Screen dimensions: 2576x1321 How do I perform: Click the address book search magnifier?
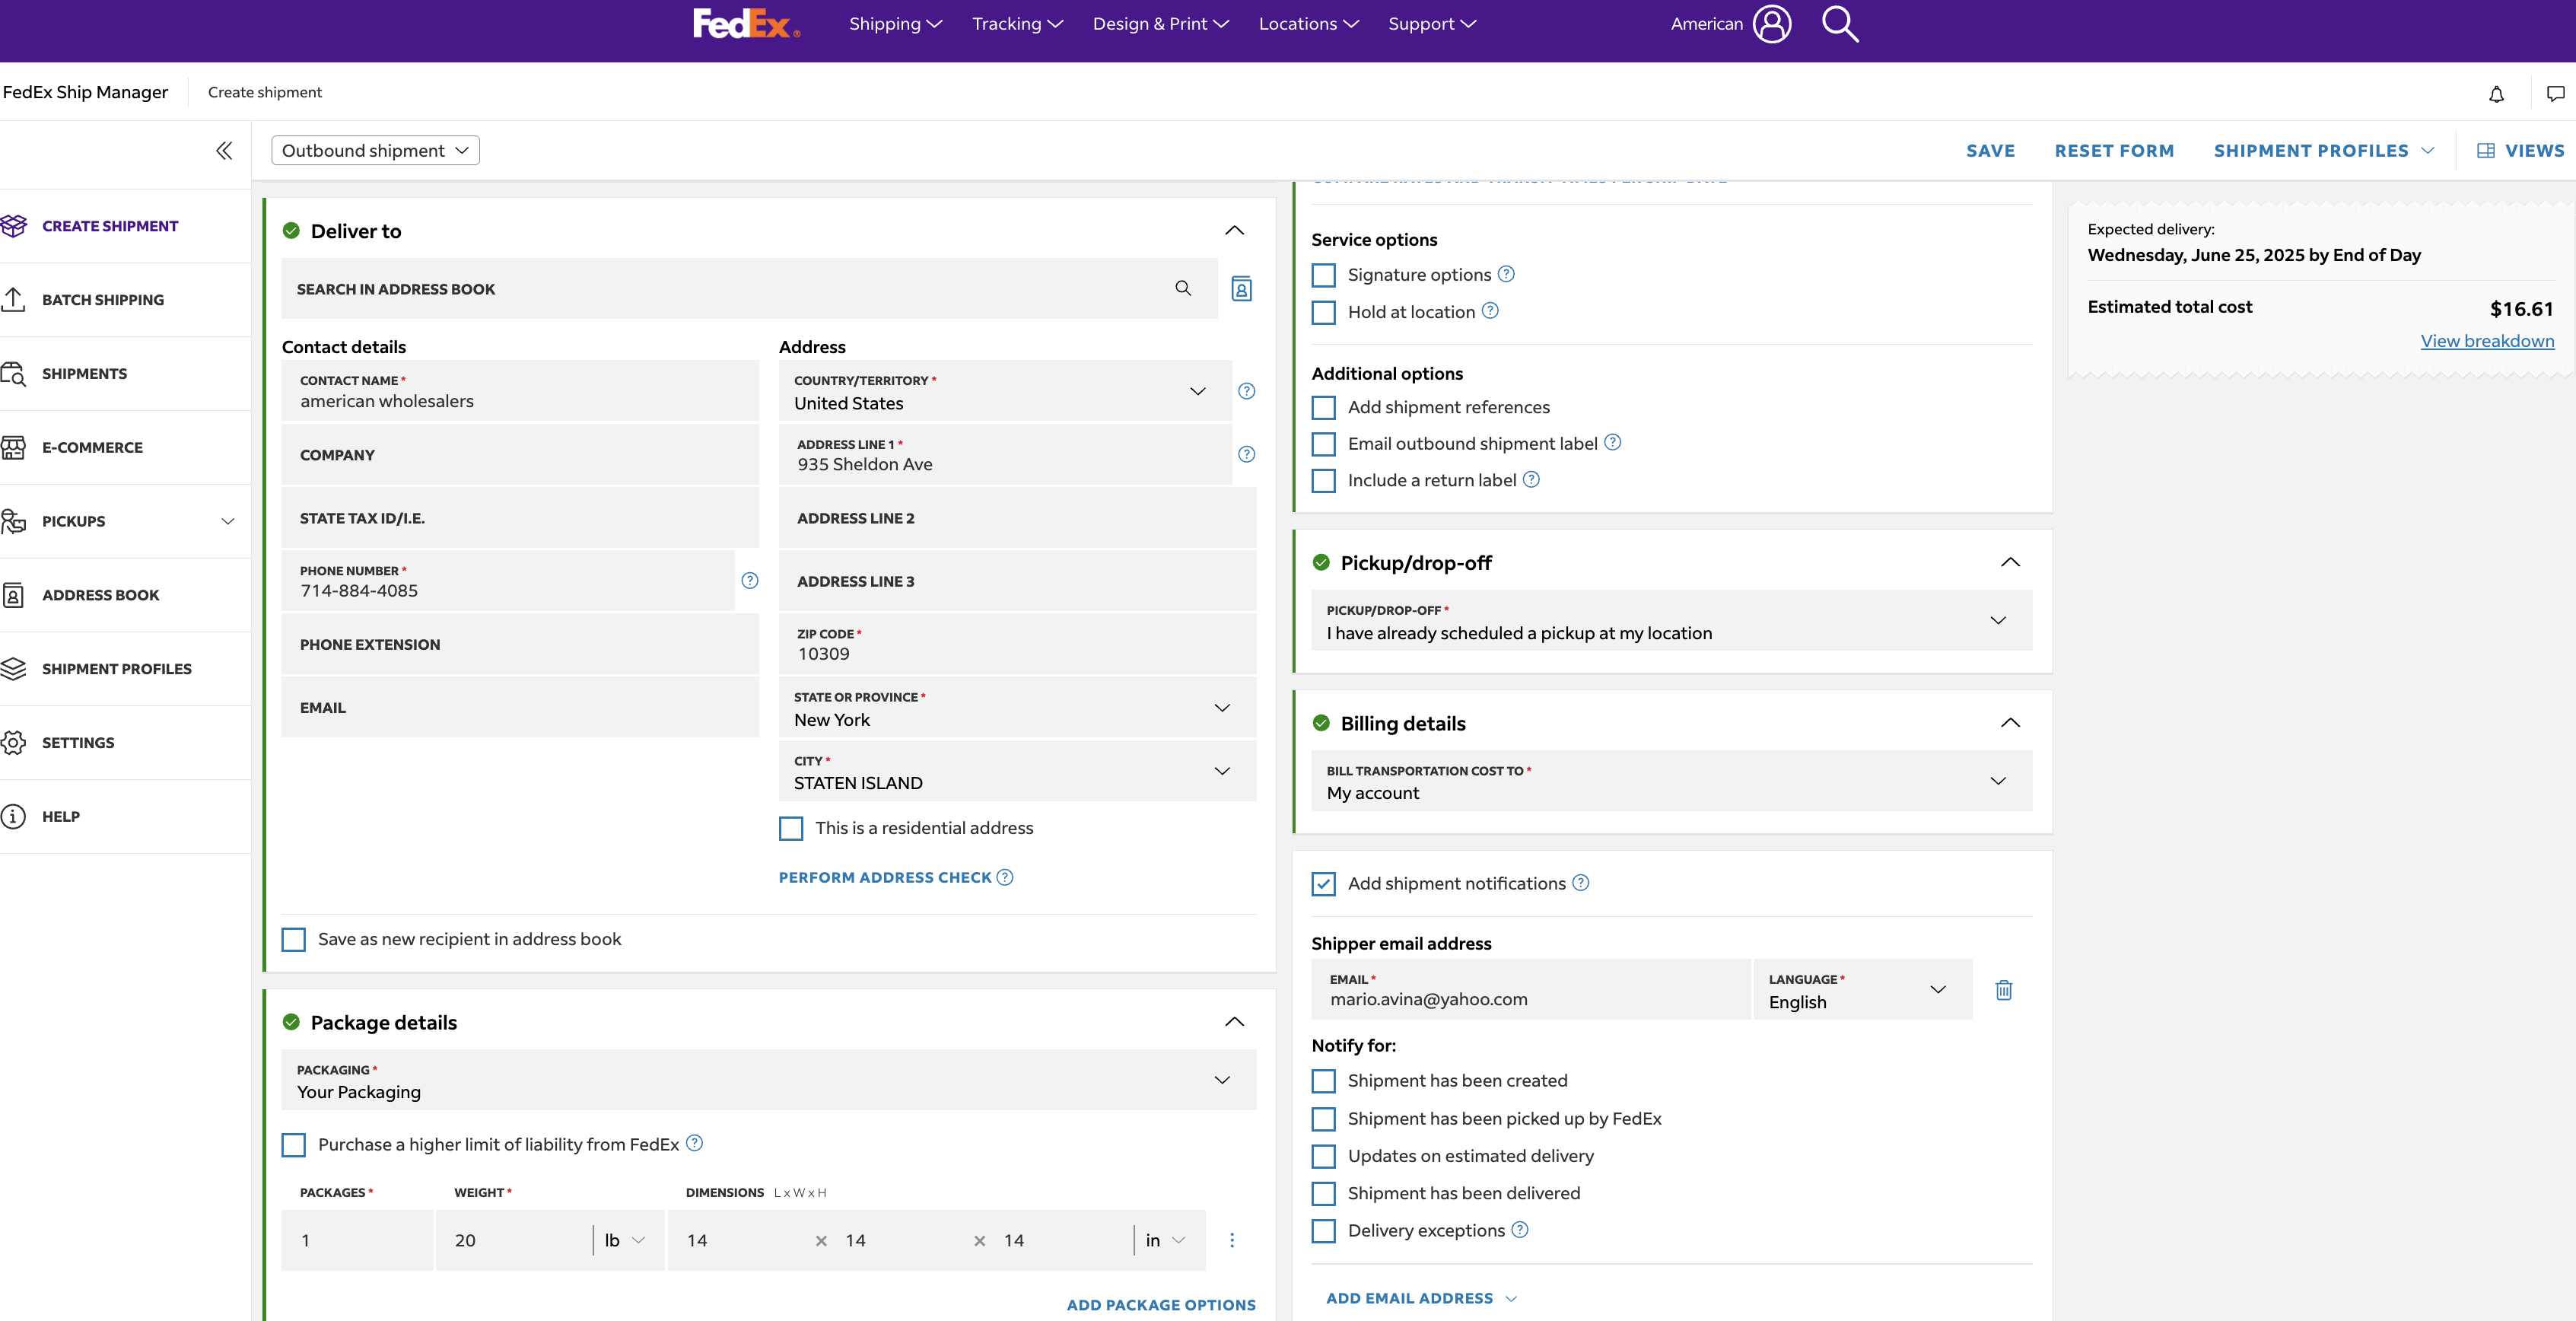click(x=1183, y=288)
